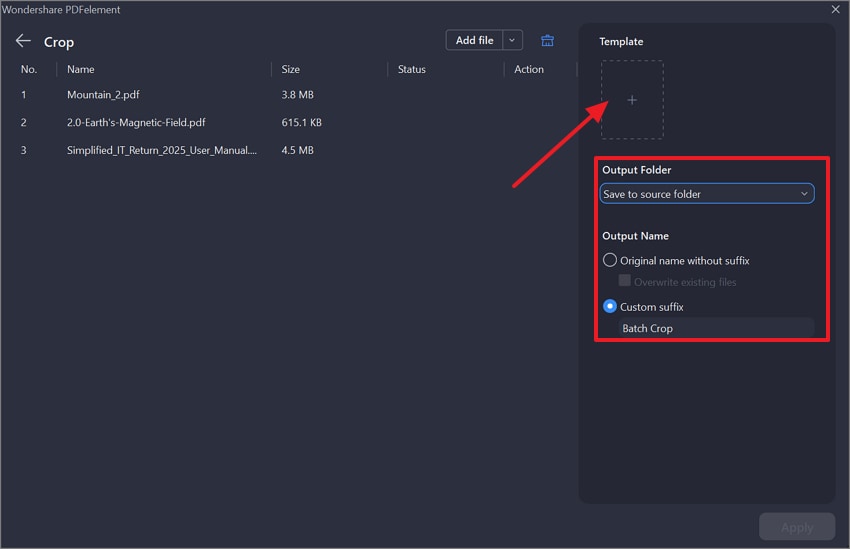850x549 pixels.
Task: Click the Output Name label
Action: (635, 236)
